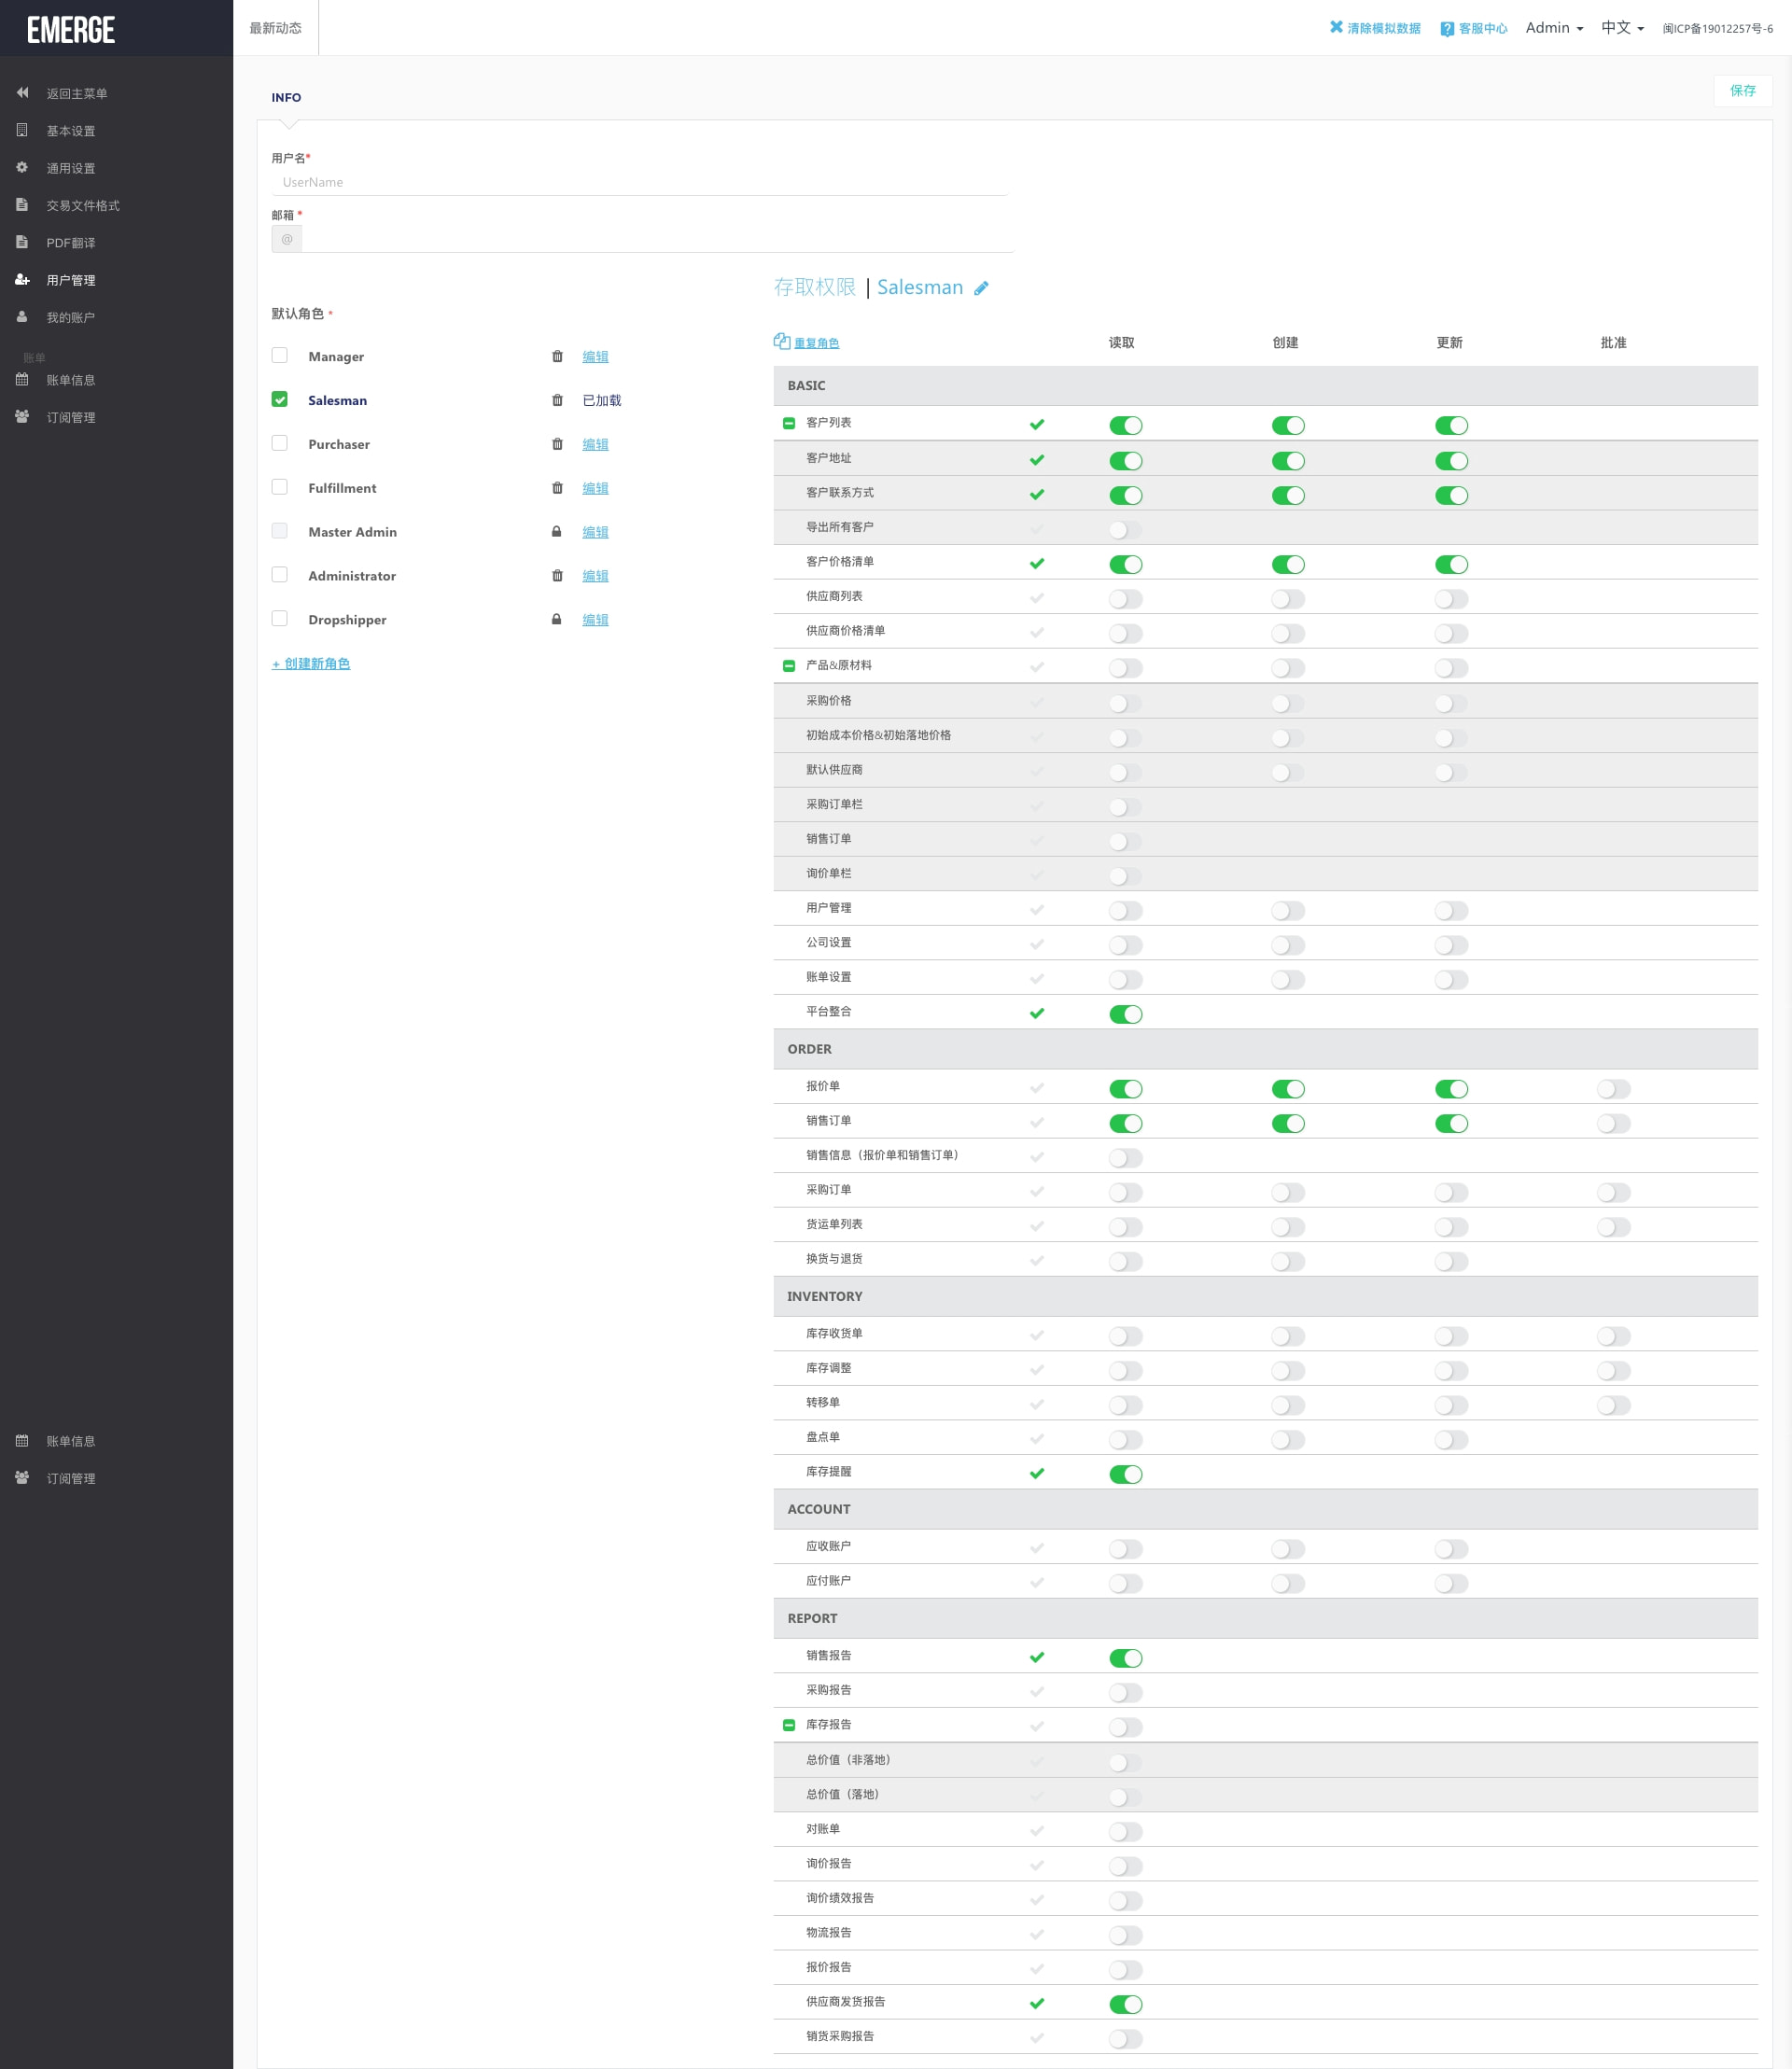The image size is (1792, 2069).
Task: Collapse the 库存报告 permission group
Action: pyautogui.click(x=788, y=1725)
